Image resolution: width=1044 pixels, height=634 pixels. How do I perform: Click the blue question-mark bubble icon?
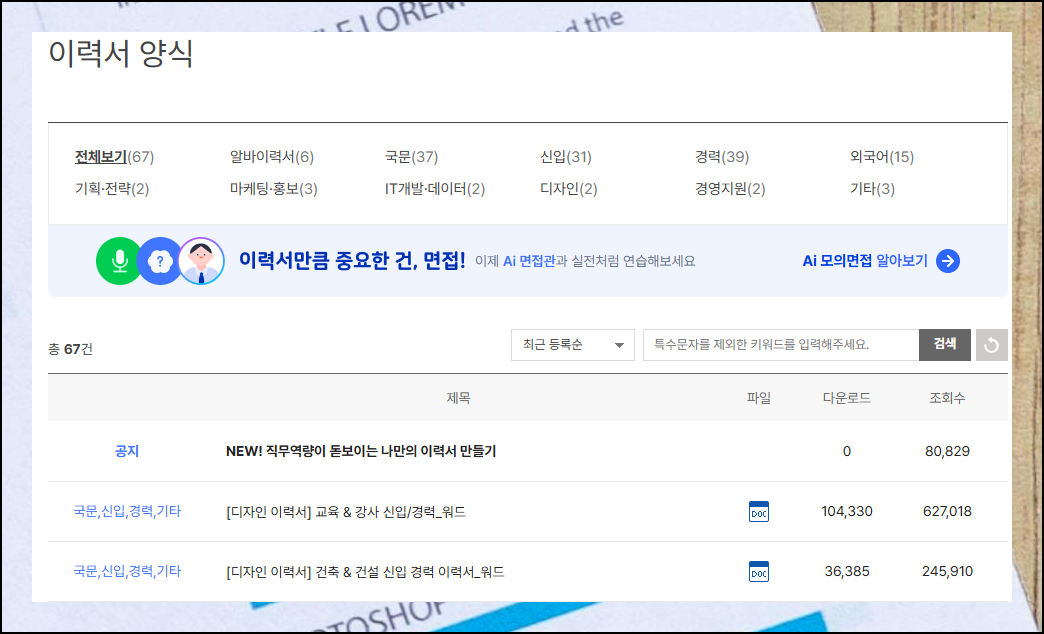click(160, 261)
